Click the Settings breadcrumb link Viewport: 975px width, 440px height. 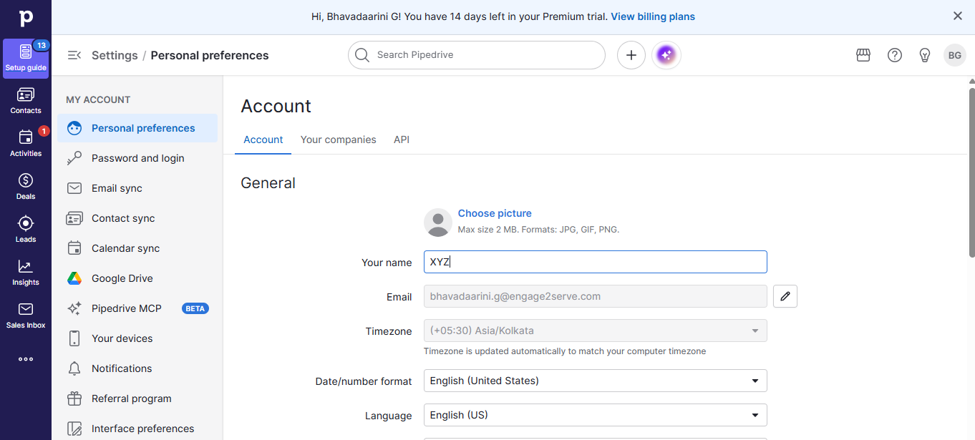tap(114, 55)
